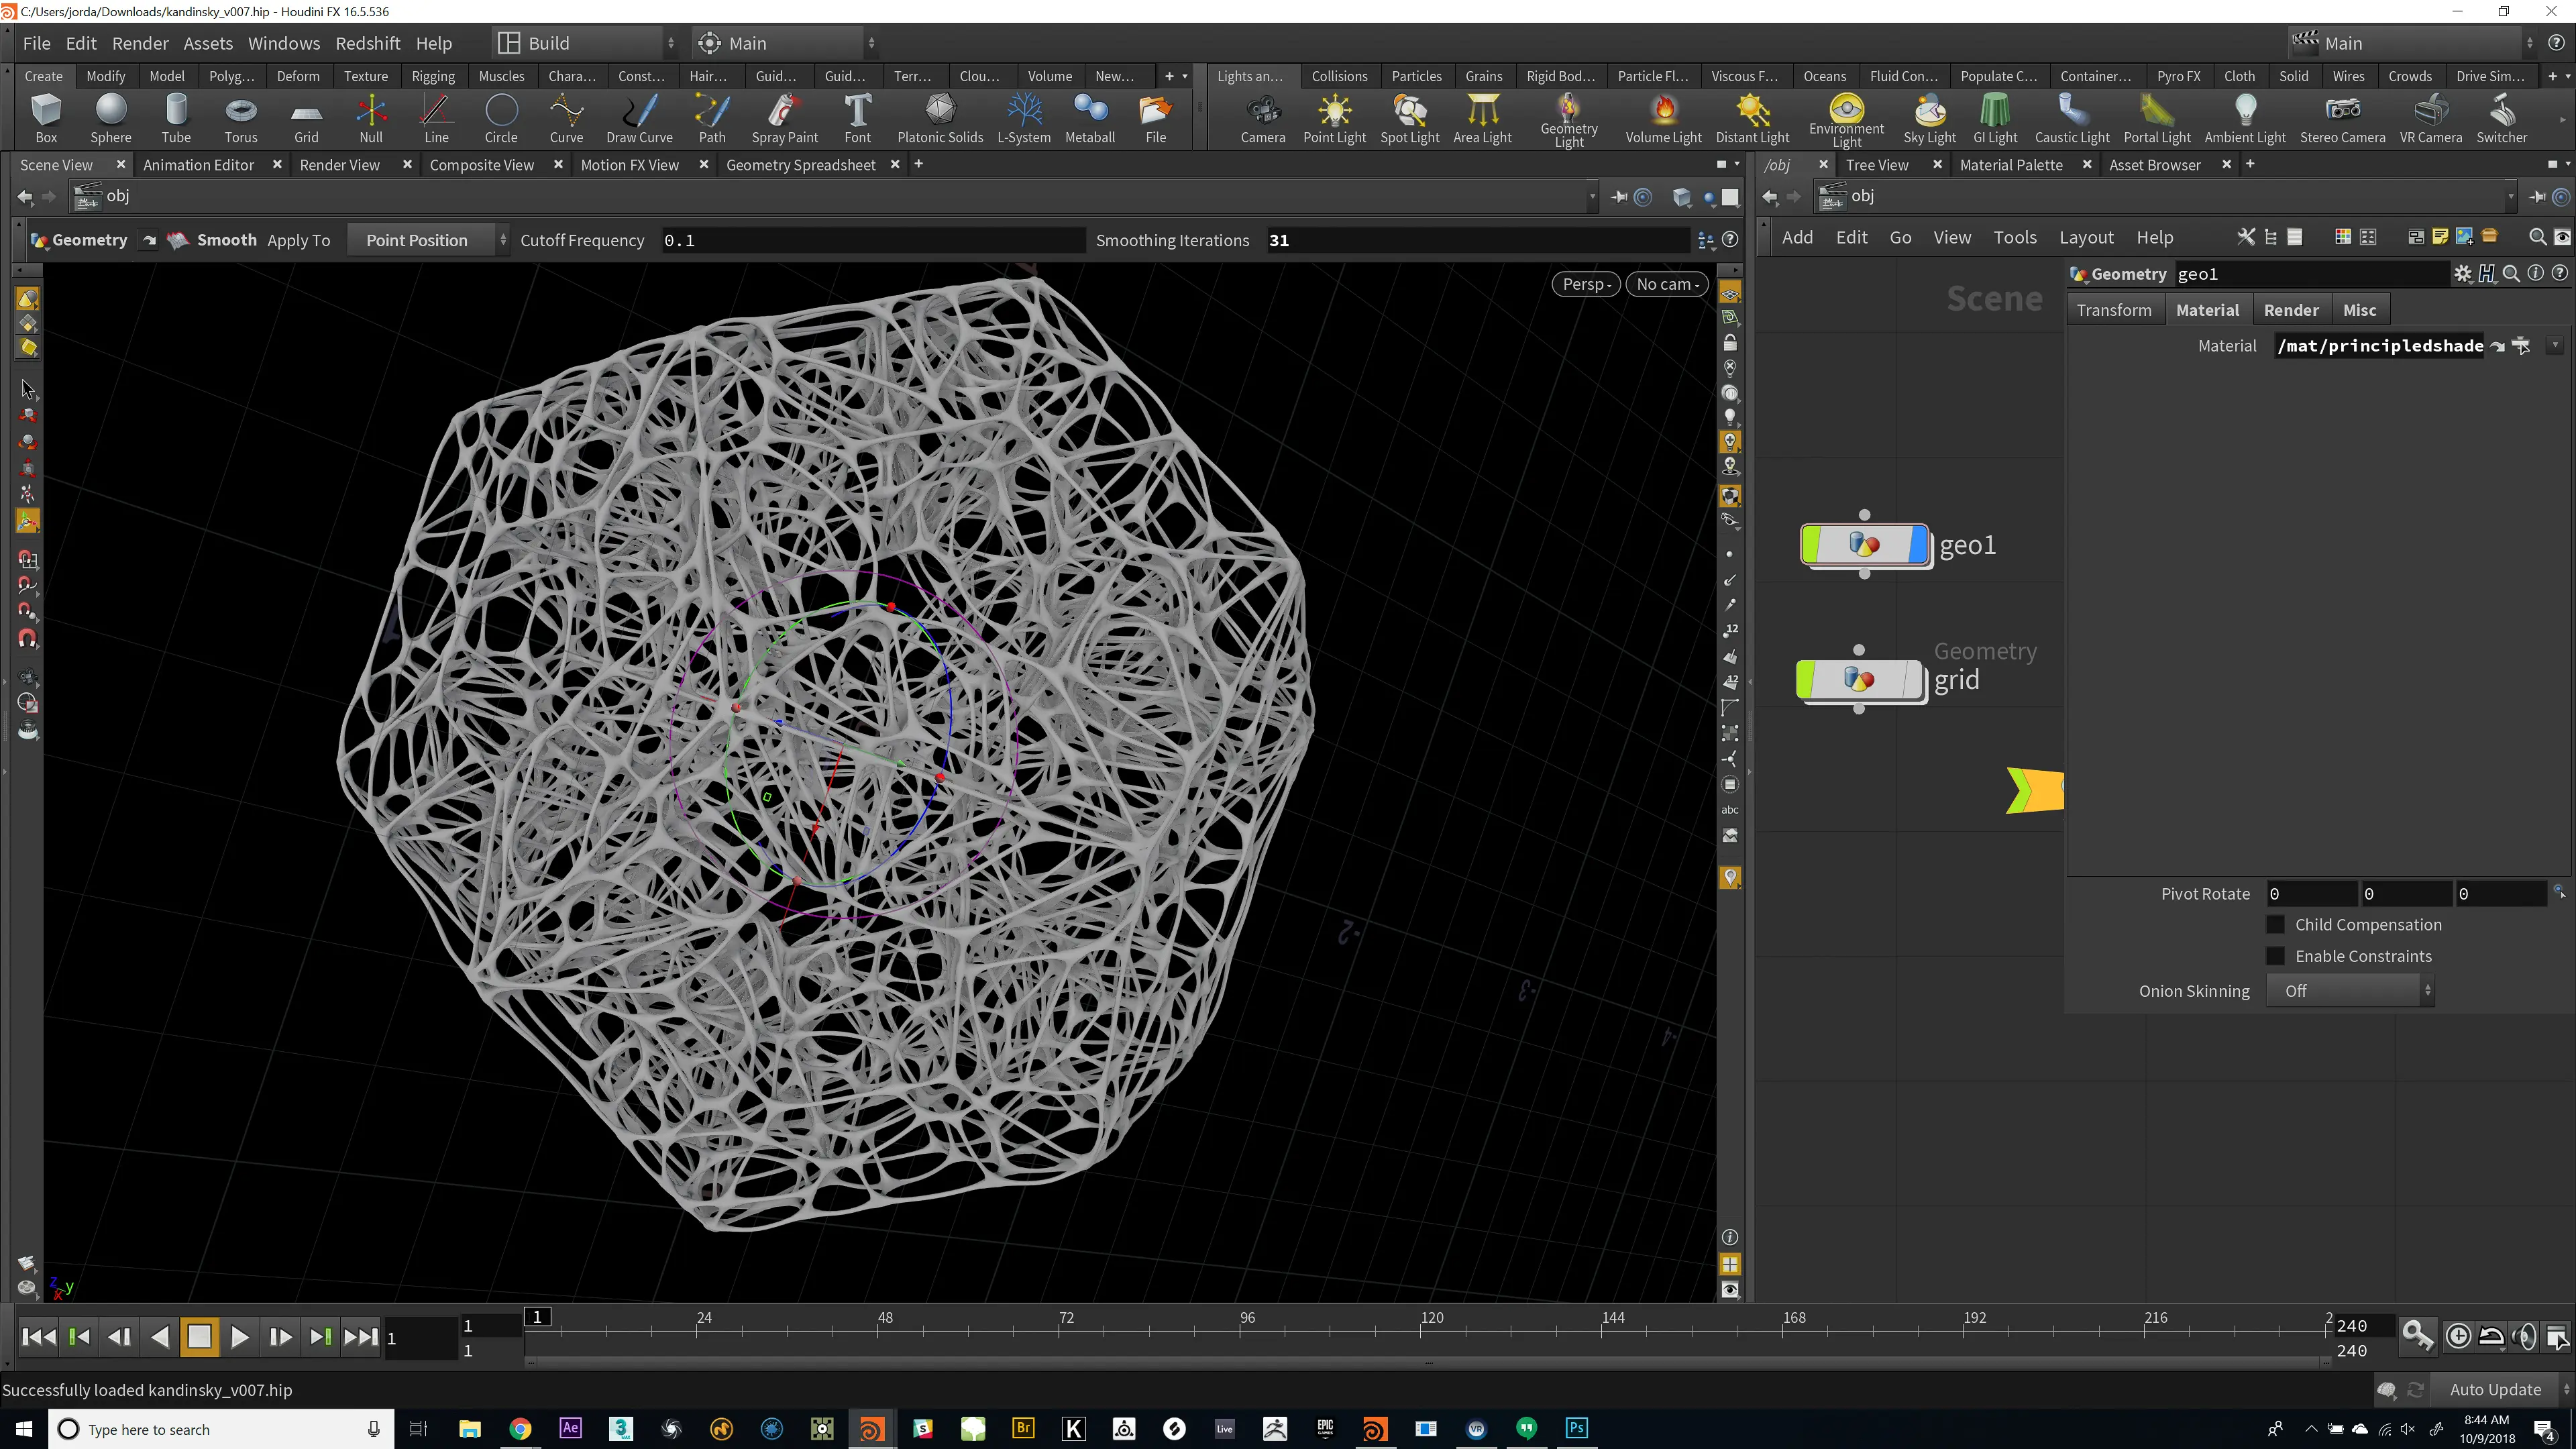Image resolution: width=2576 pixels, height=1449 pixels.
Task: Add a Volume Light
Action: click(1663, 119)
